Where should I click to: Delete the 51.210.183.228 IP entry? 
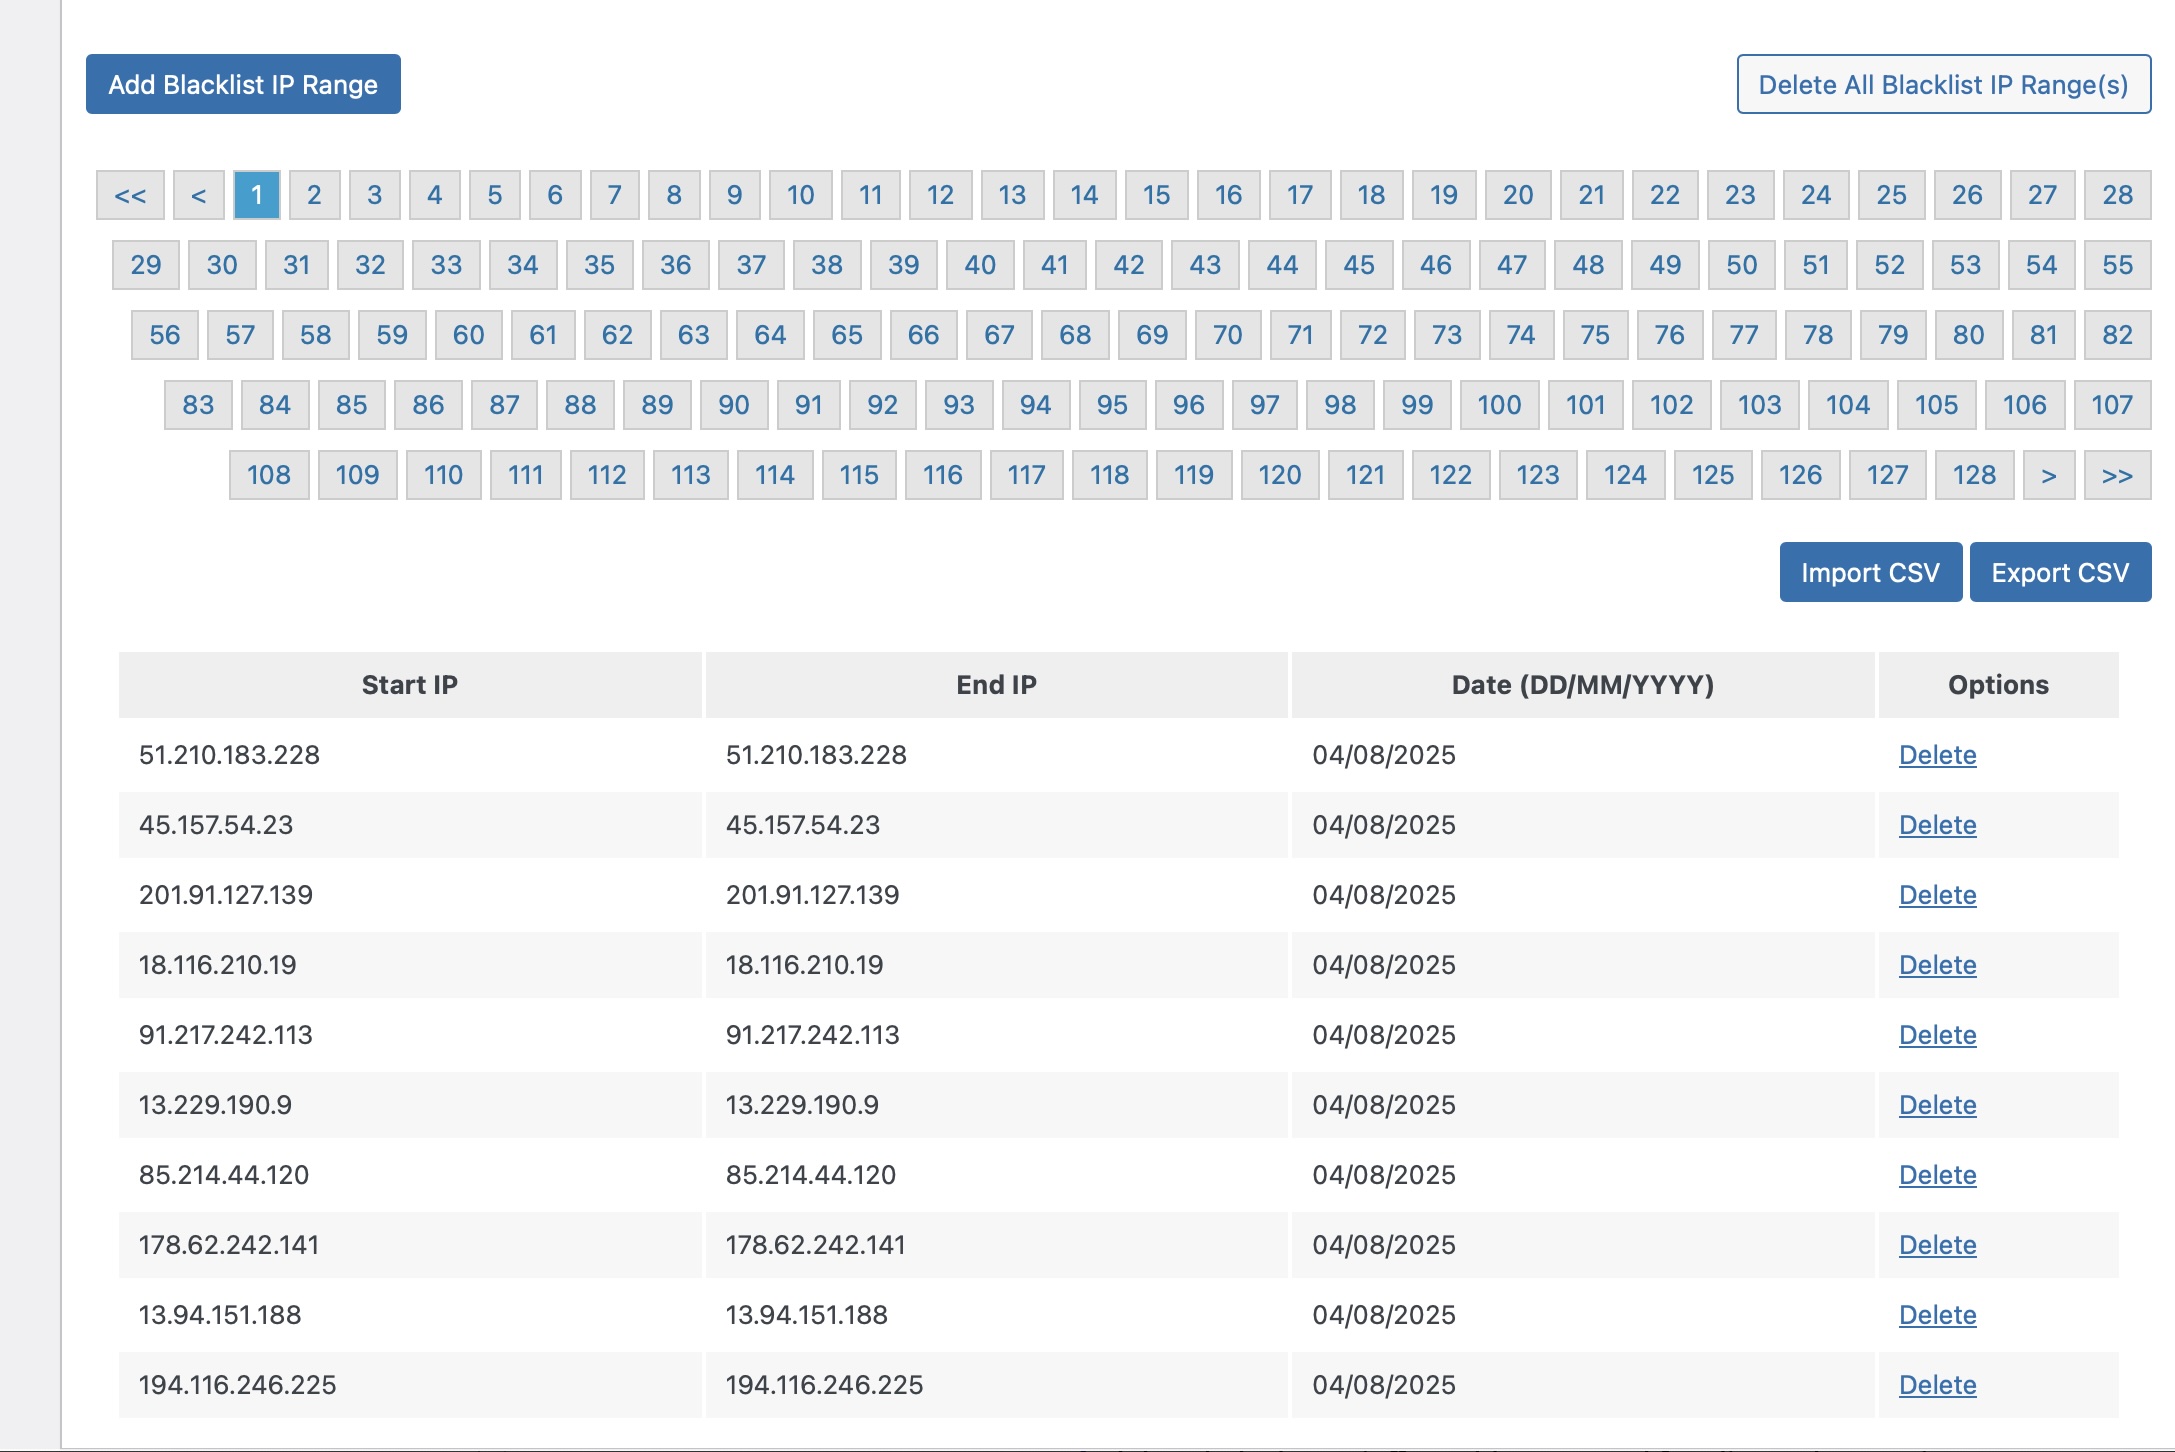click(1937, 755)
